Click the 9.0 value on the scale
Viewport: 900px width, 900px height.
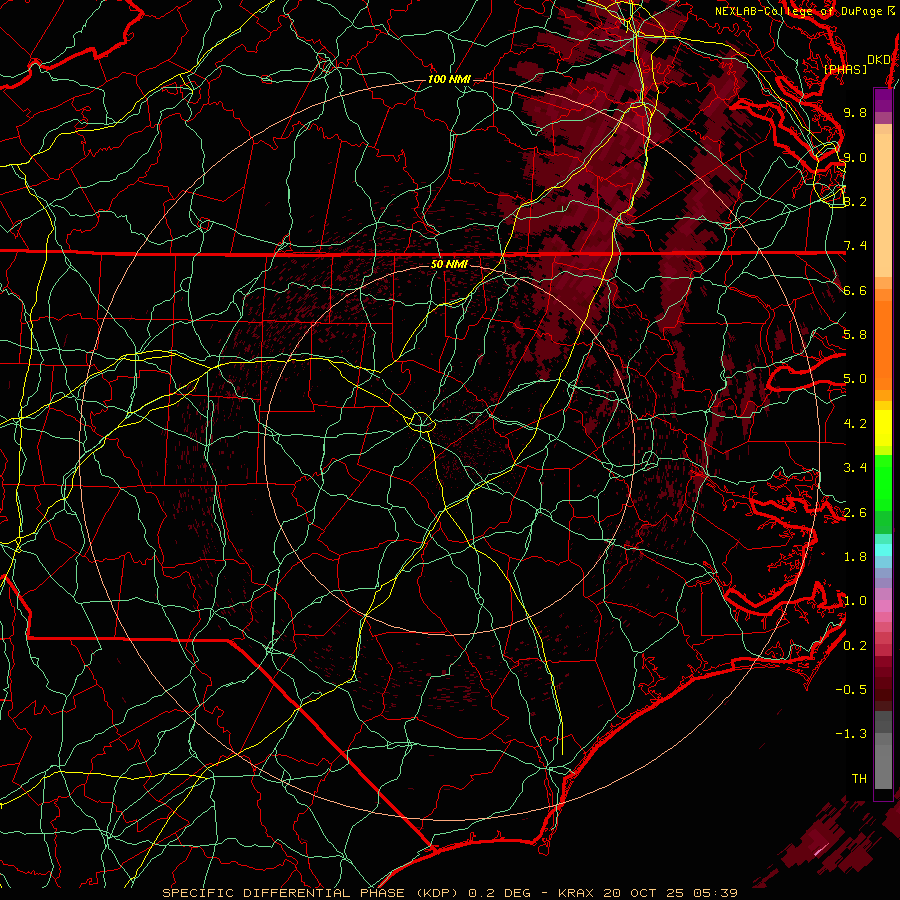point(855,157)
